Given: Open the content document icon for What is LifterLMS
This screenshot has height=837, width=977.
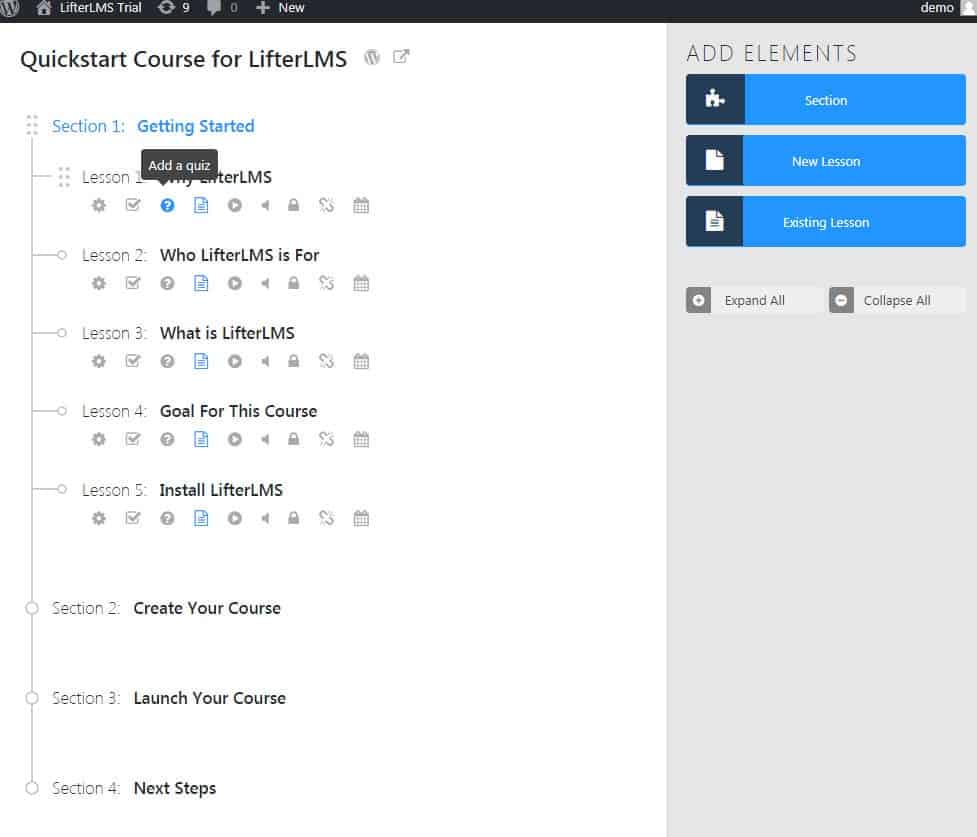Looking at the screenshot, I should [x=201, y=361].
